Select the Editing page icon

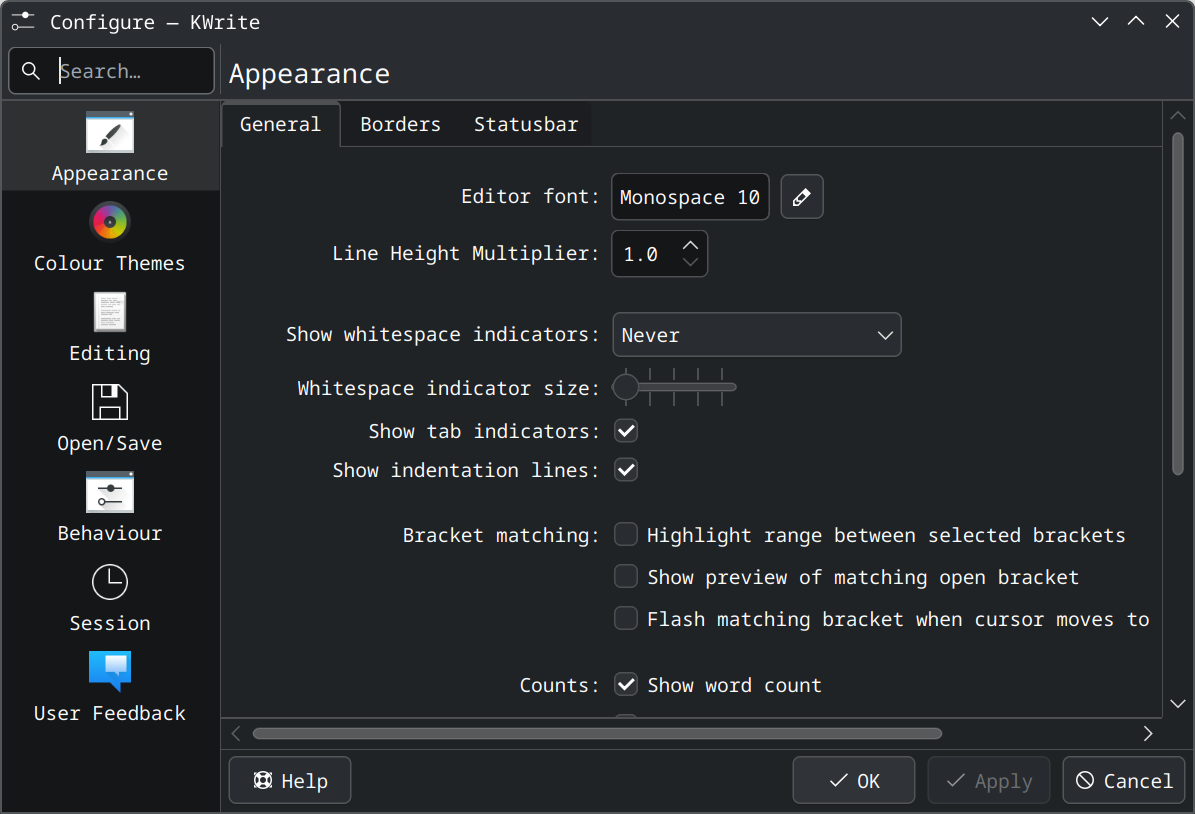click(x=110, y=313)
